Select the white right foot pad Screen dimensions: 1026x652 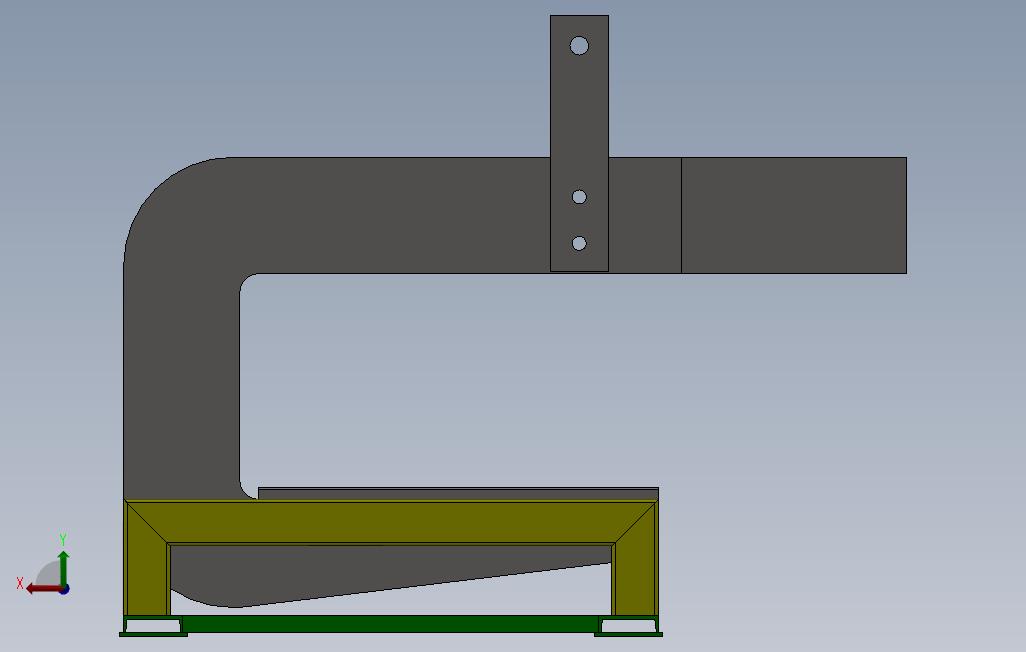tap(628, 626)
